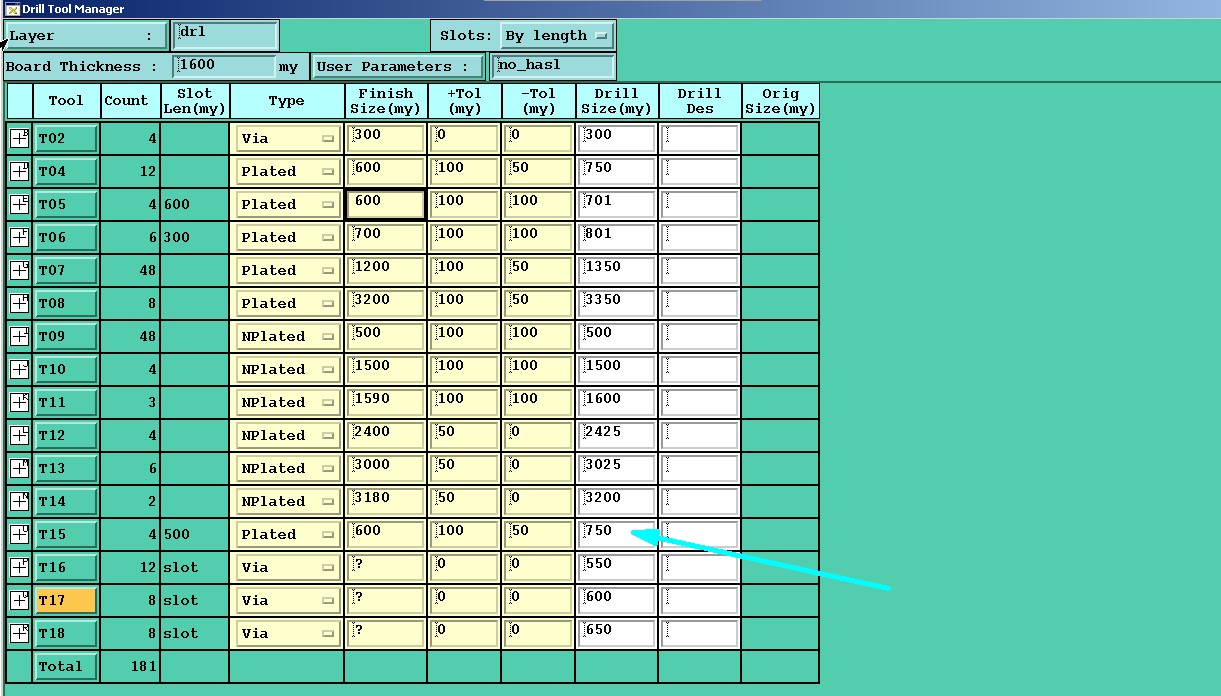Click the plus icon beside T05
This screenshot has height=696, width=1221.
click(19, 204)
